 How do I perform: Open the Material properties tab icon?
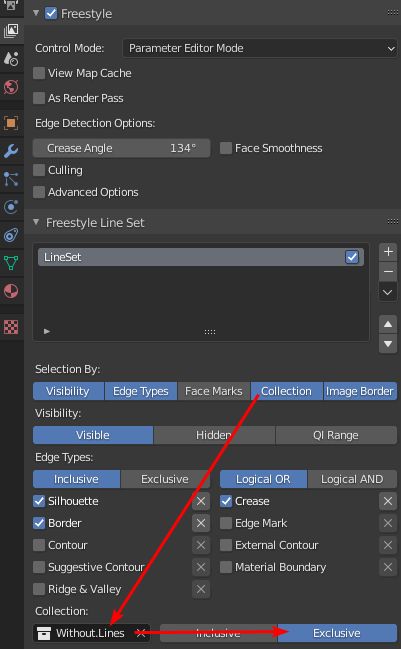click(11, 291)
